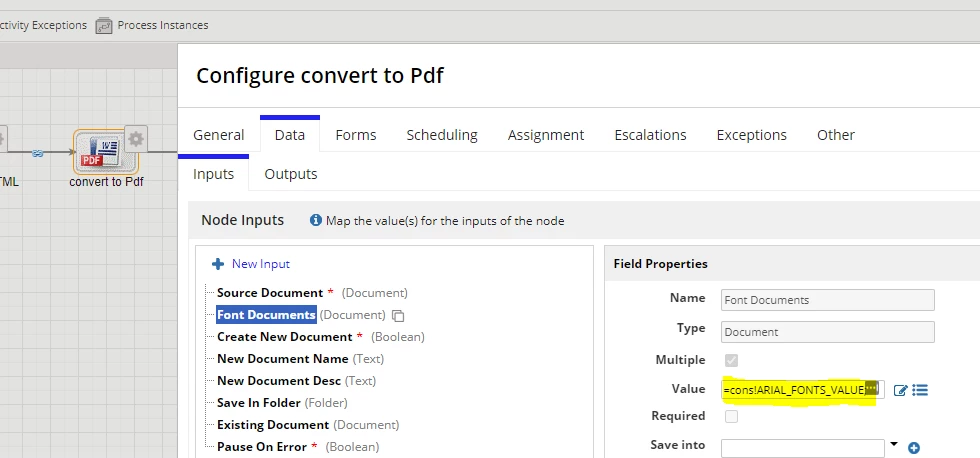Open the Escalations tab

(x=650, y=135)
